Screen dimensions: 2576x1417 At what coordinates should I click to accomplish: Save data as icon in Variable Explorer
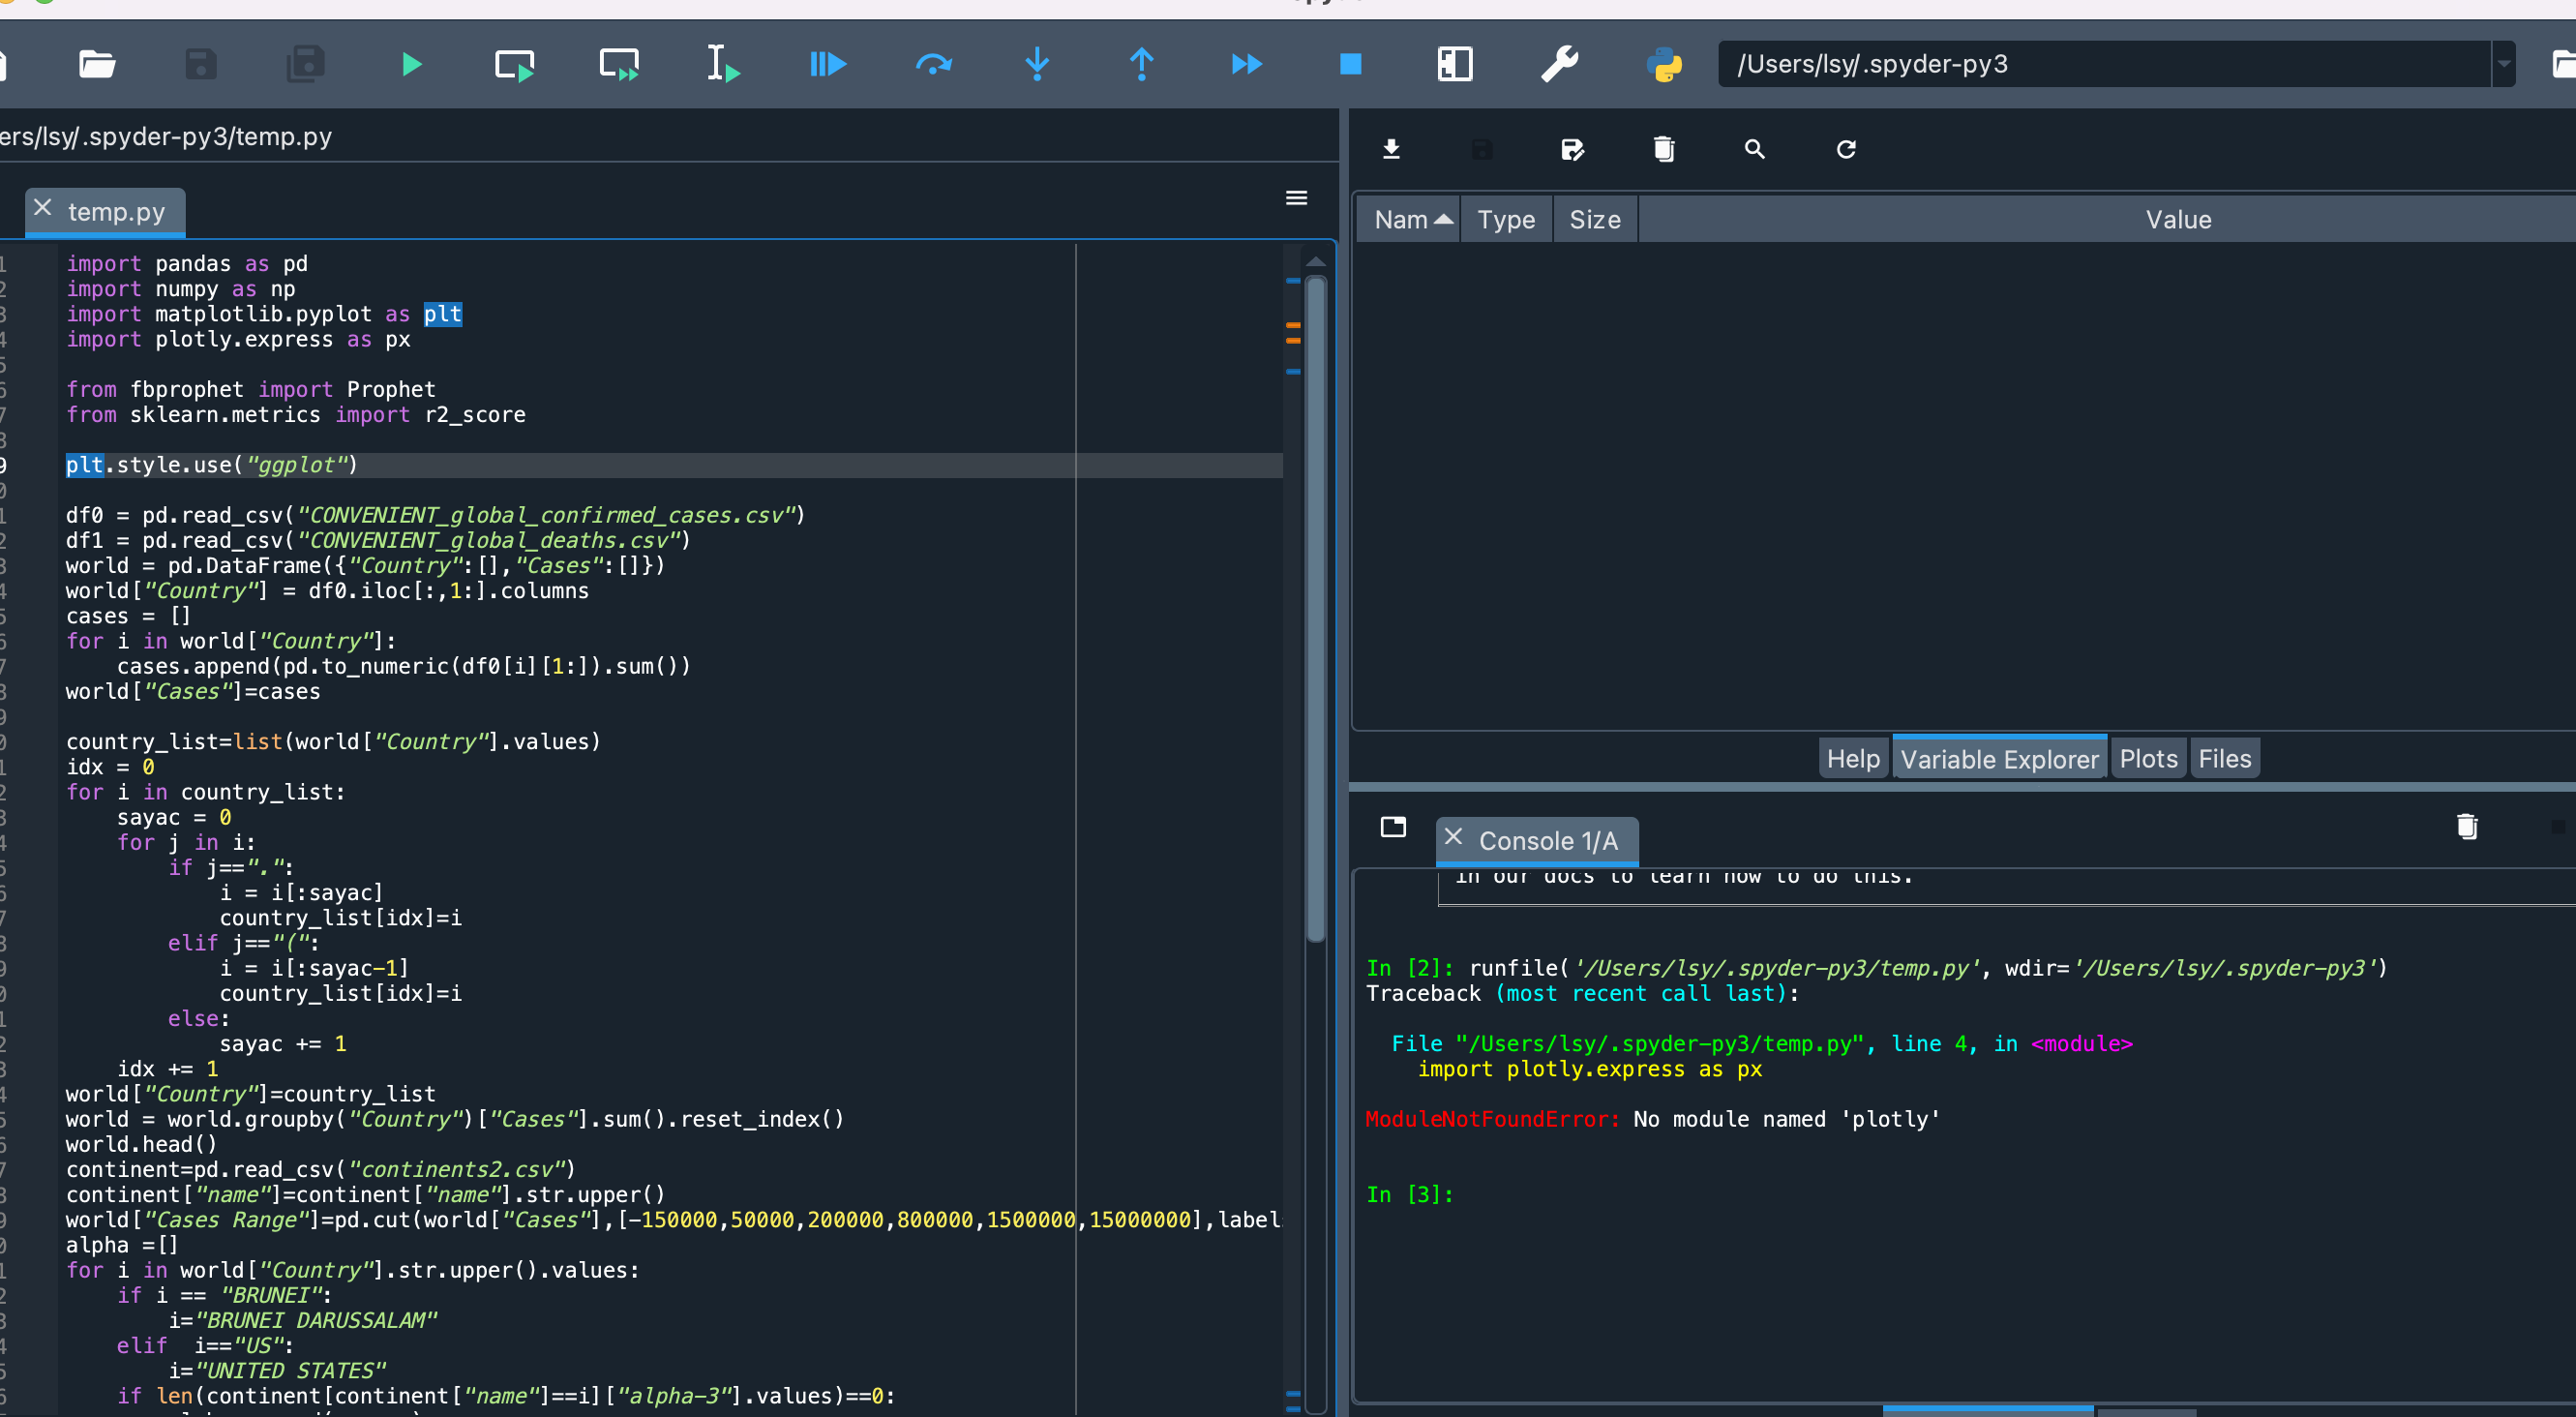click(x=1573, y=150)
